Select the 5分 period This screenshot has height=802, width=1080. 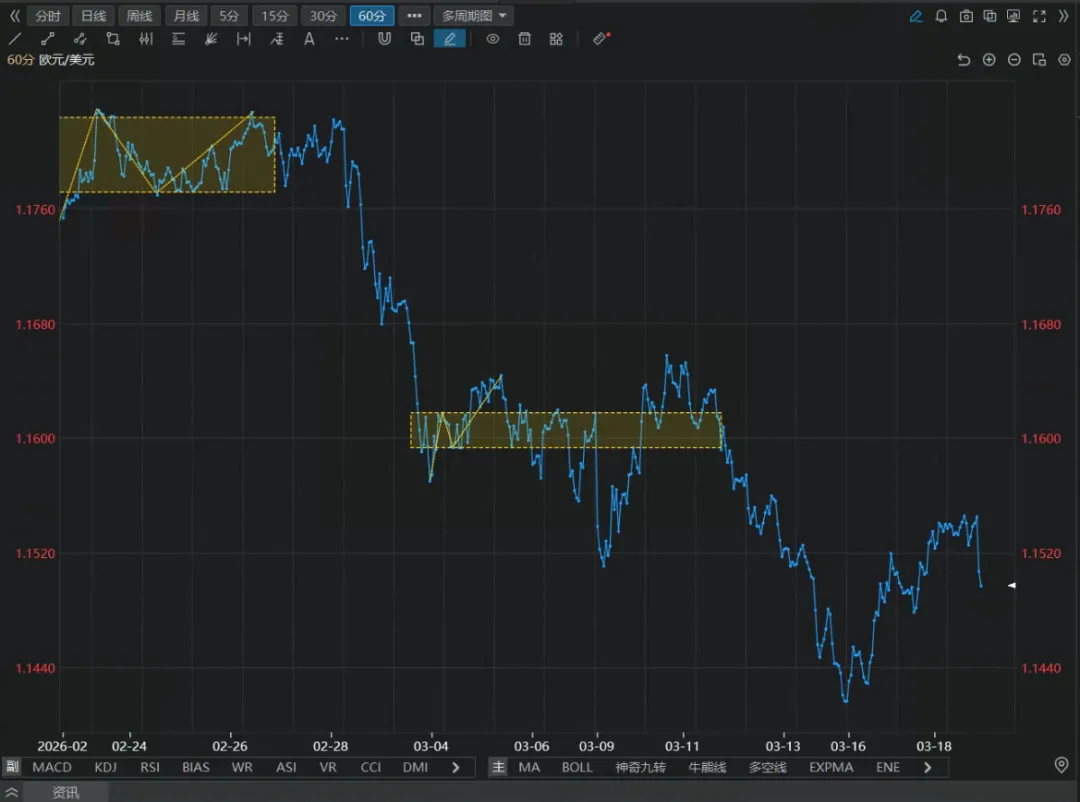[229, 16]
